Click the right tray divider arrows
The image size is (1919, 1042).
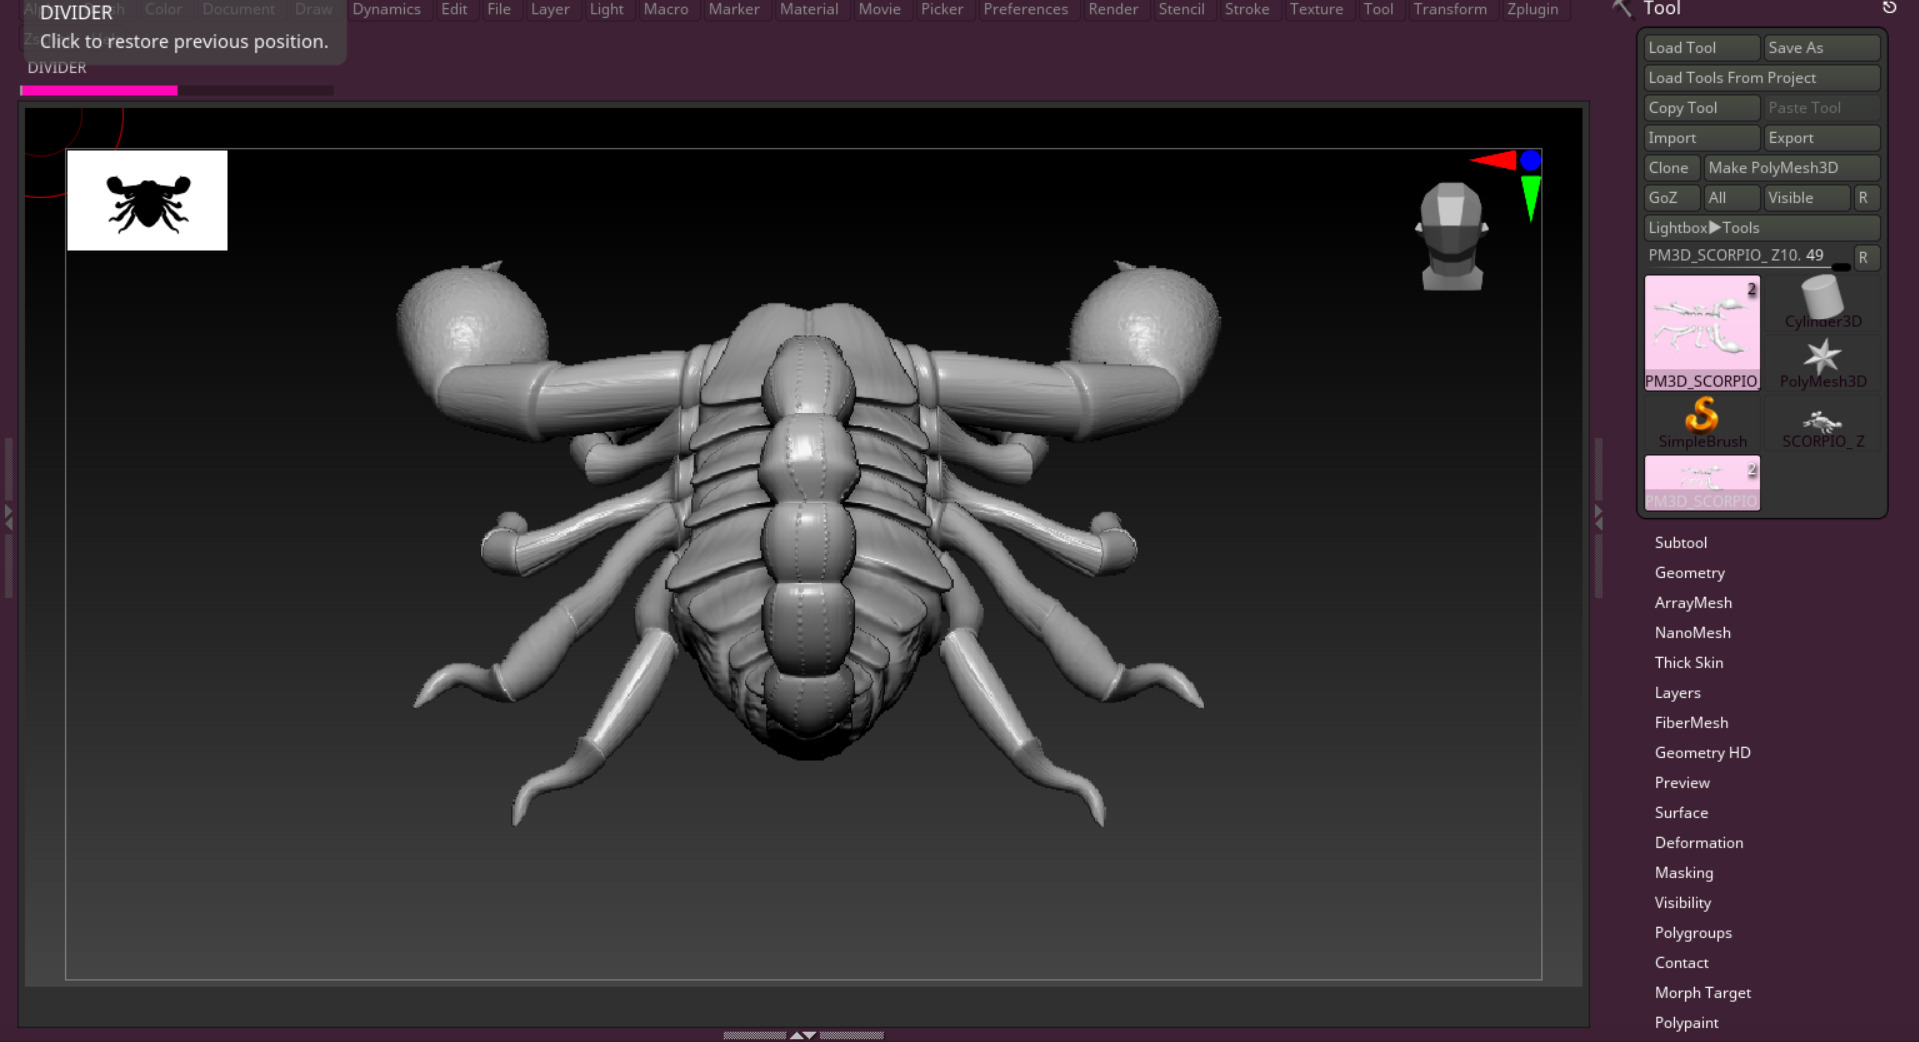click(1598, 517)
